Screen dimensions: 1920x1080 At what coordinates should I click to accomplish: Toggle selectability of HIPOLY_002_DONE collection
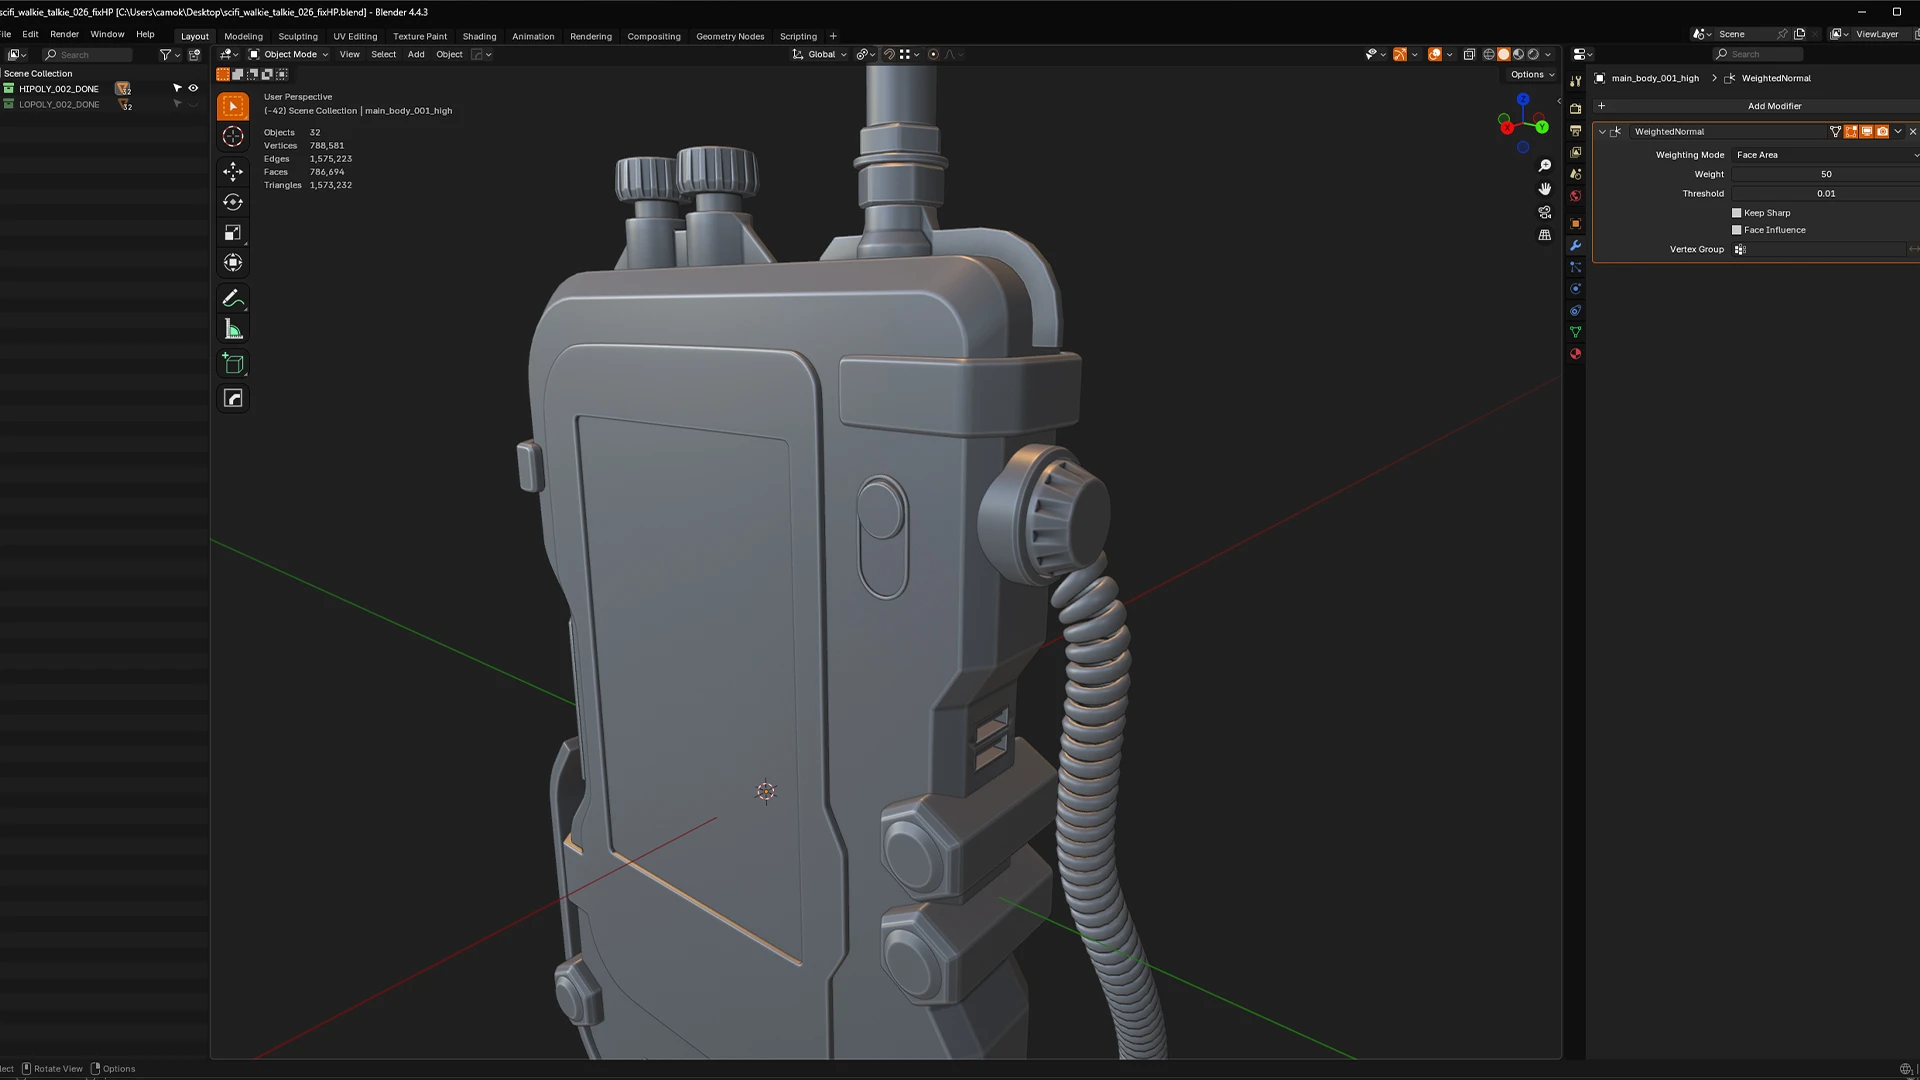pos(178,88)
